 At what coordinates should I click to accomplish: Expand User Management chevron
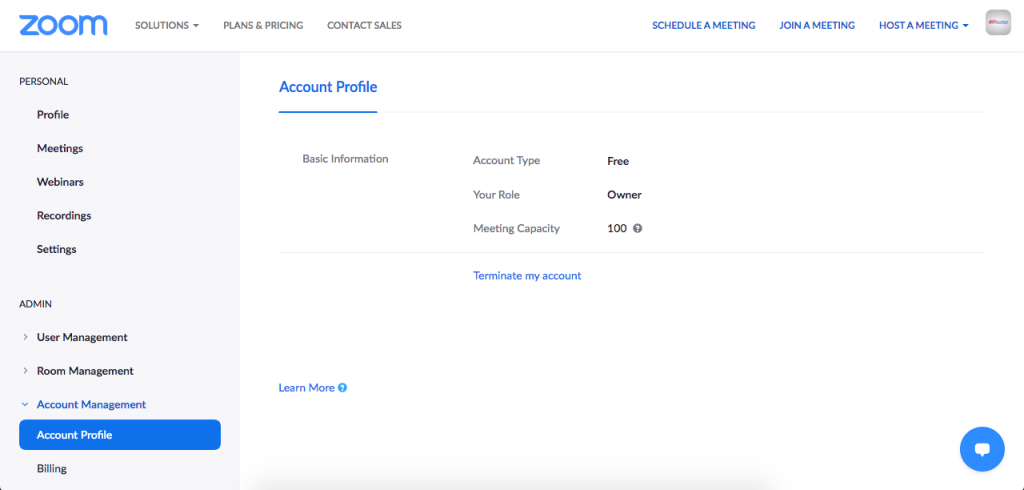pos(25,337)
